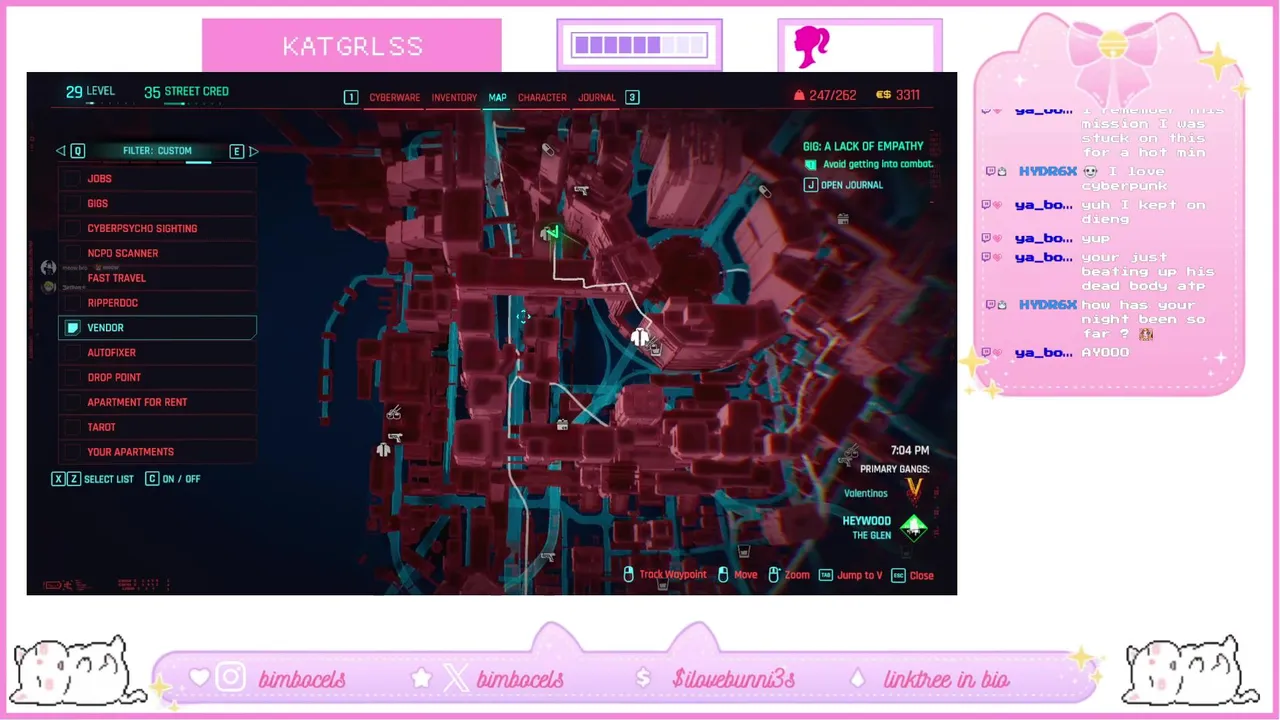Tick the Cyberpsycho Sighting filter checkbox
The image size is (1280, 720).
(72, 228)
